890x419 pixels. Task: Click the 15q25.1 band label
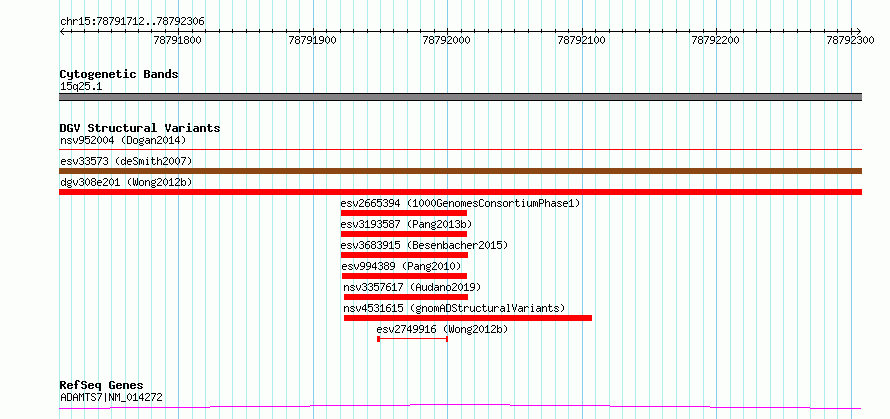click(81, 87)
